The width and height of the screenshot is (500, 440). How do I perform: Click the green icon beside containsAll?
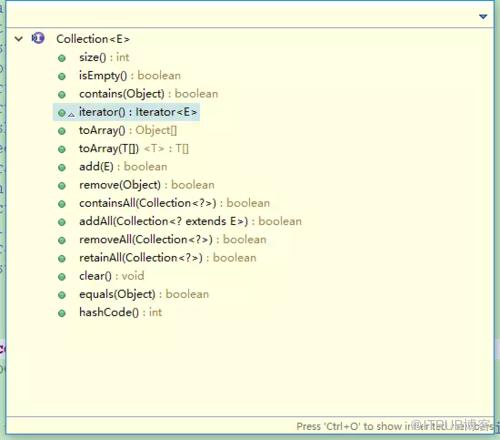62,204
